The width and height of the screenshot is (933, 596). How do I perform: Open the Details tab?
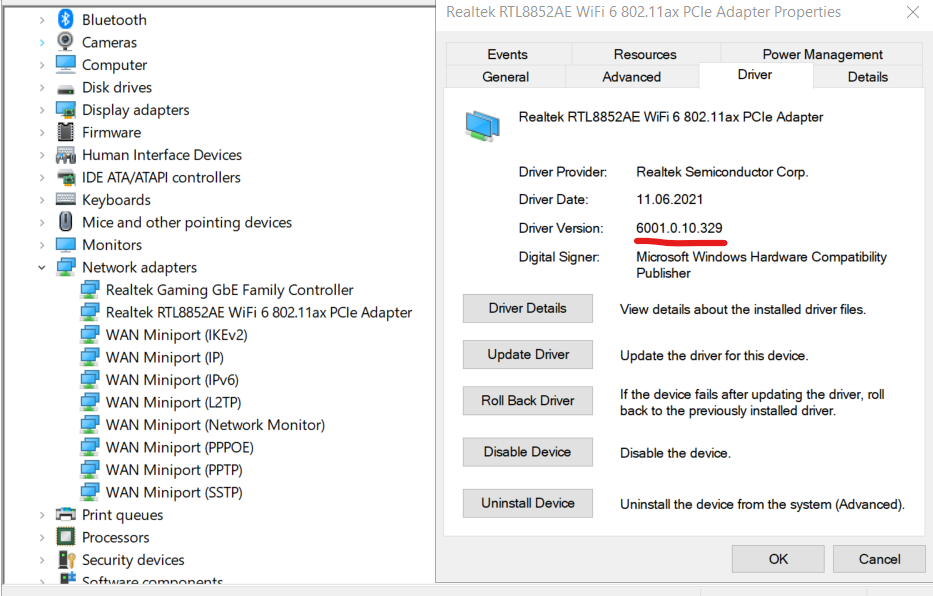(867, 77)
